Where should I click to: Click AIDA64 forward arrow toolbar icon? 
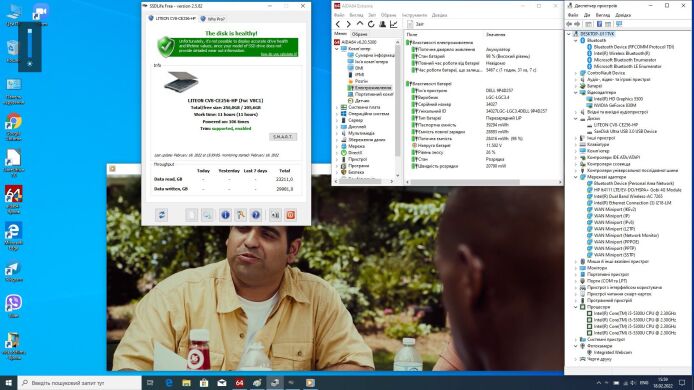pos(349,24)
